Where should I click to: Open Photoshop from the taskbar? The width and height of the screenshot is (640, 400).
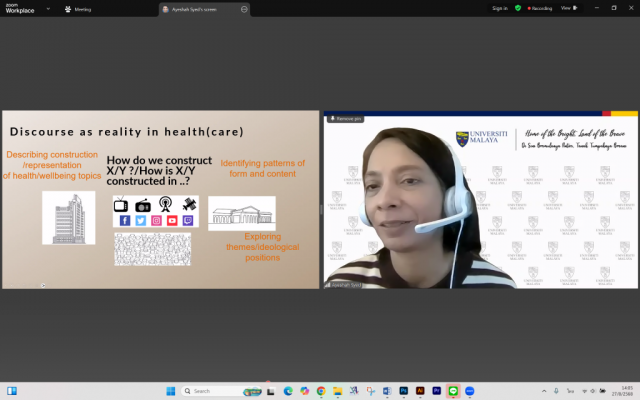tap(403, 390)
